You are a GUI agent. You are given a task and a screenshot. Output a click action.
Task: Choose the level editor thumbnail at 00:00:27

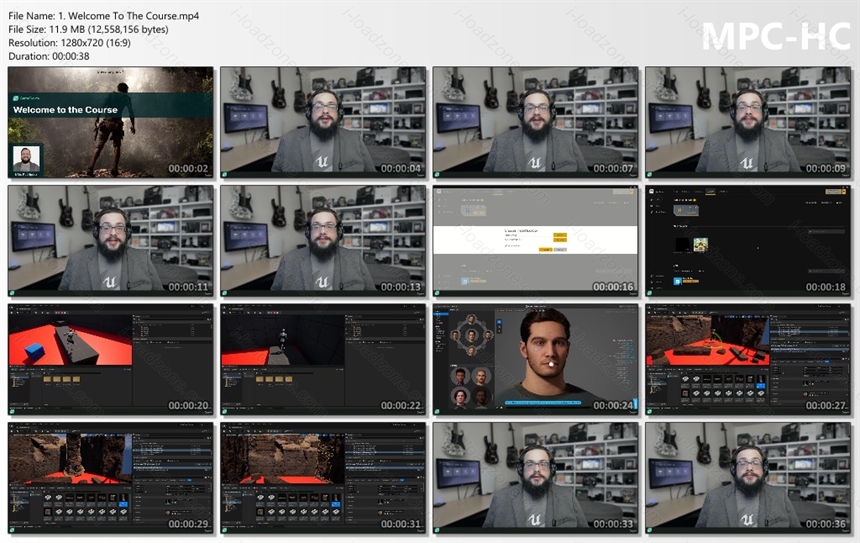[x=748, y=359]
